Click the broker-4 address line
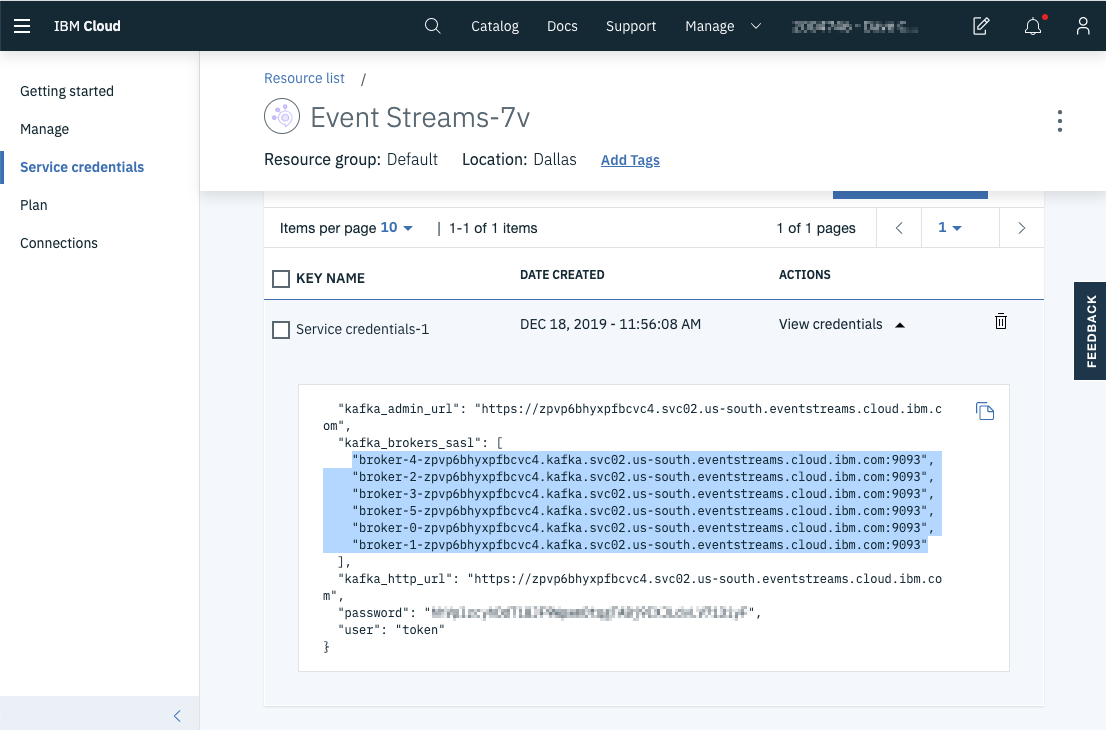The height and width of the screenshot is (730, 1106). pyautogui.click(x=643, y=460)
